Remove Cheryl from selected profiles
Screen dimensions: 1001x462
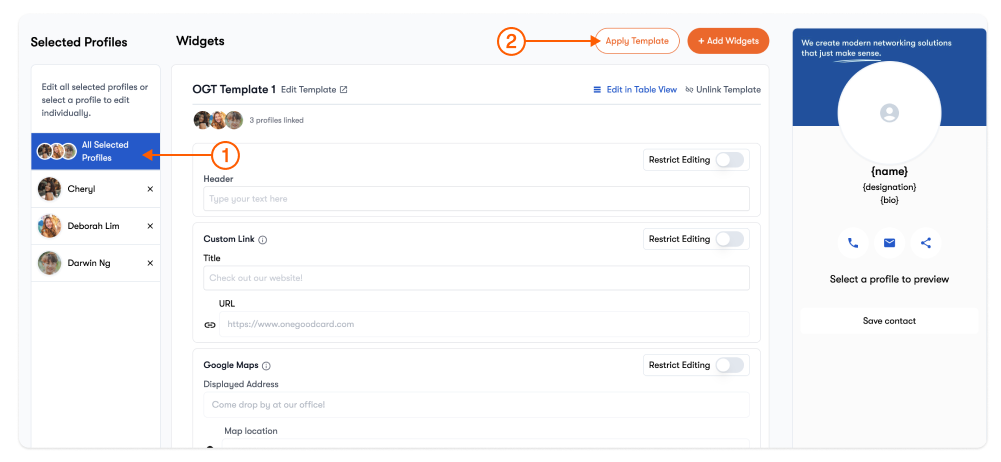click(x=150, y=189)
